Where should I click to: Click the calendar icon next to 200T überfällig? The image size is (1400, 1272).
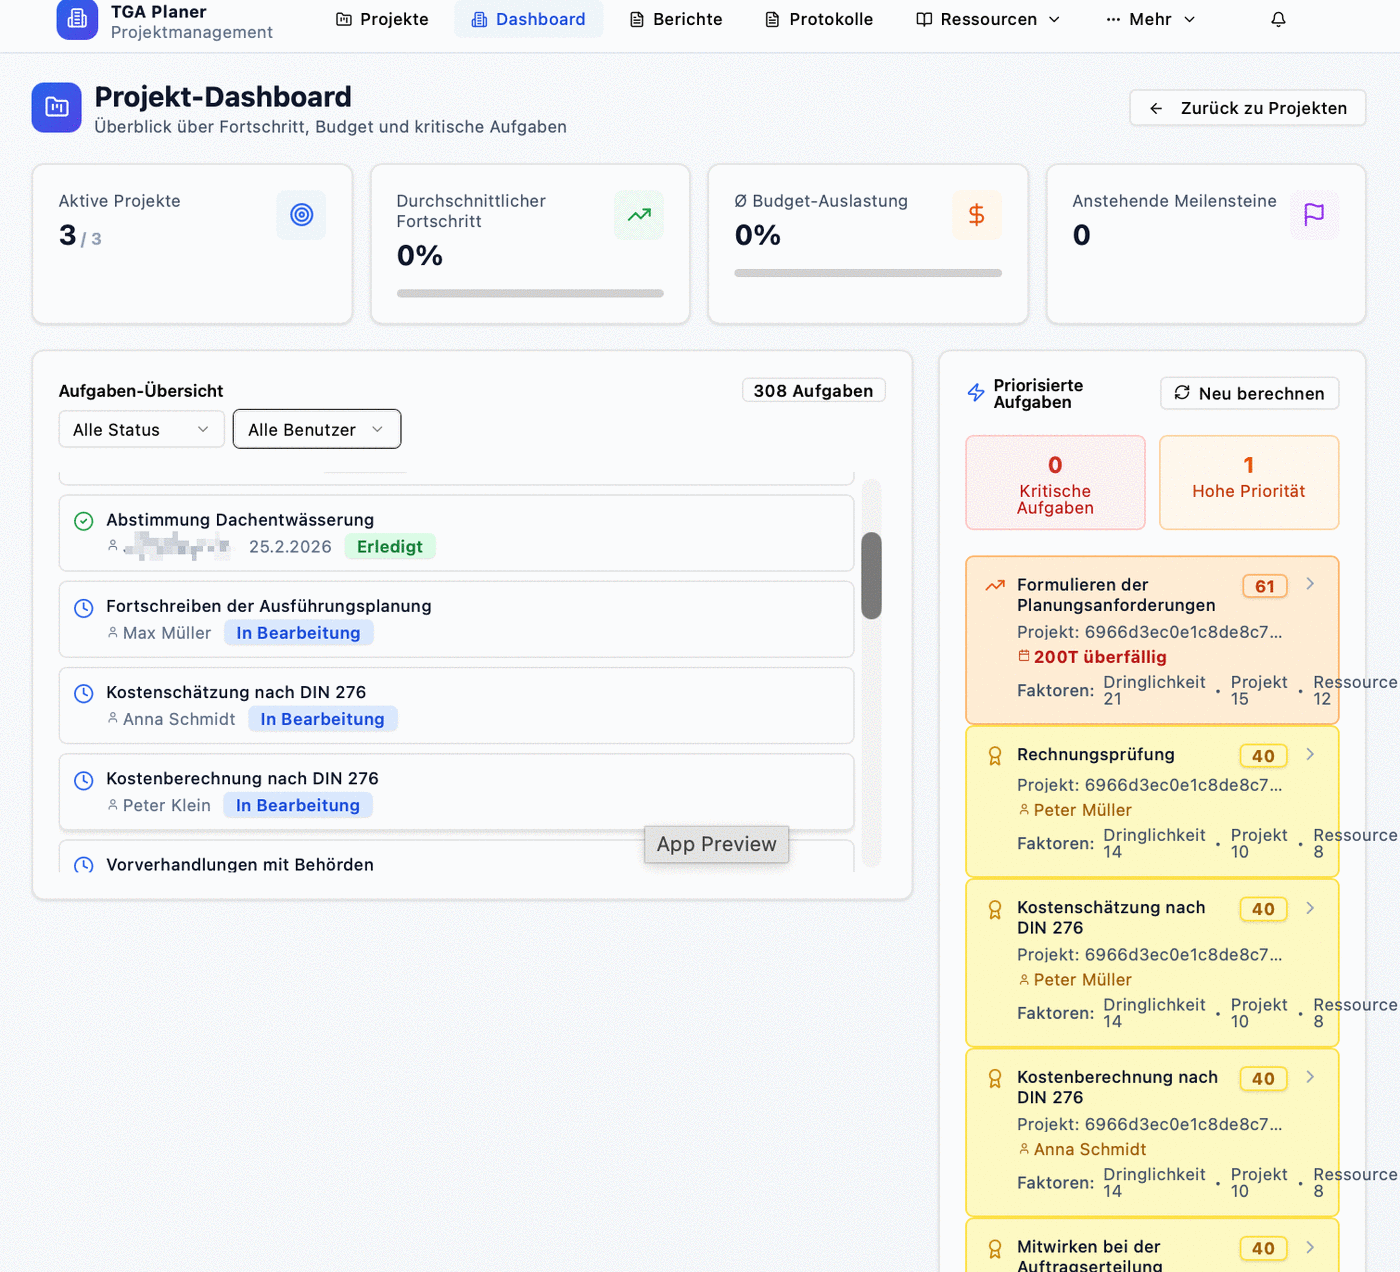pyautogui.click(x=1024, y=656)
